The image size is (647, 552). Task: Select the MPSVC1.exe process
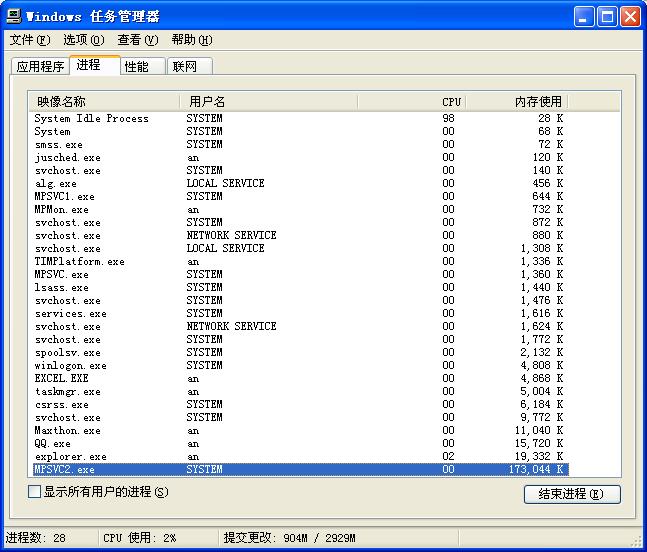coord(300,196)
